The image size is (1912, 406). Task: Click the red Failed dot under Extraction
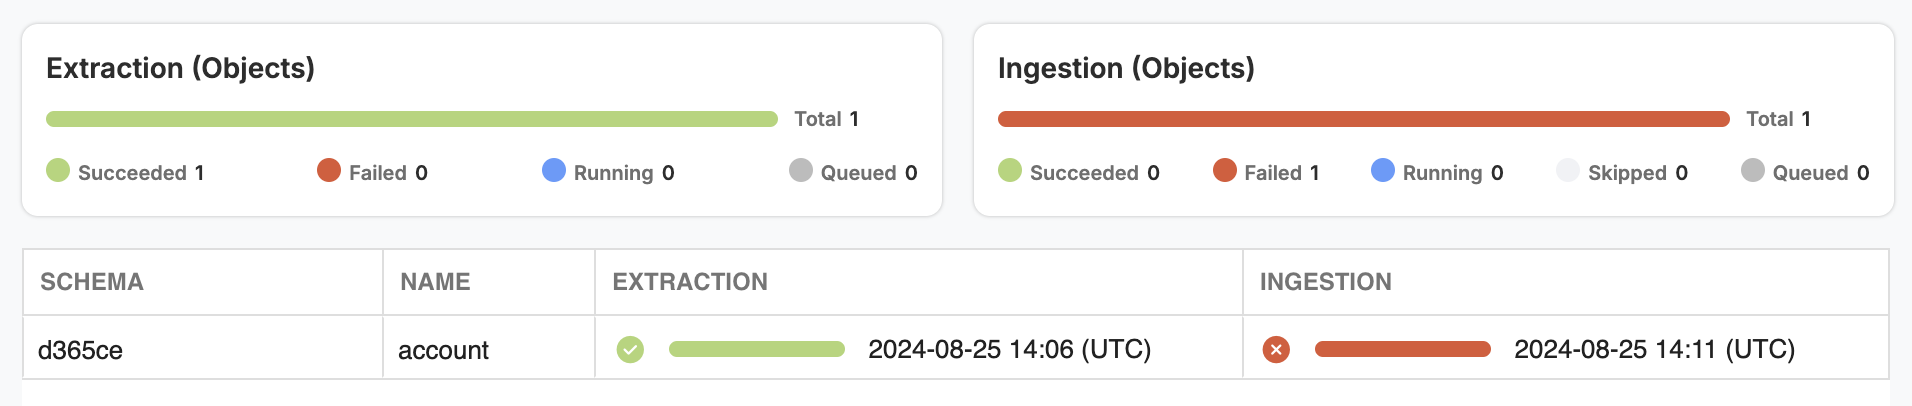329,170
